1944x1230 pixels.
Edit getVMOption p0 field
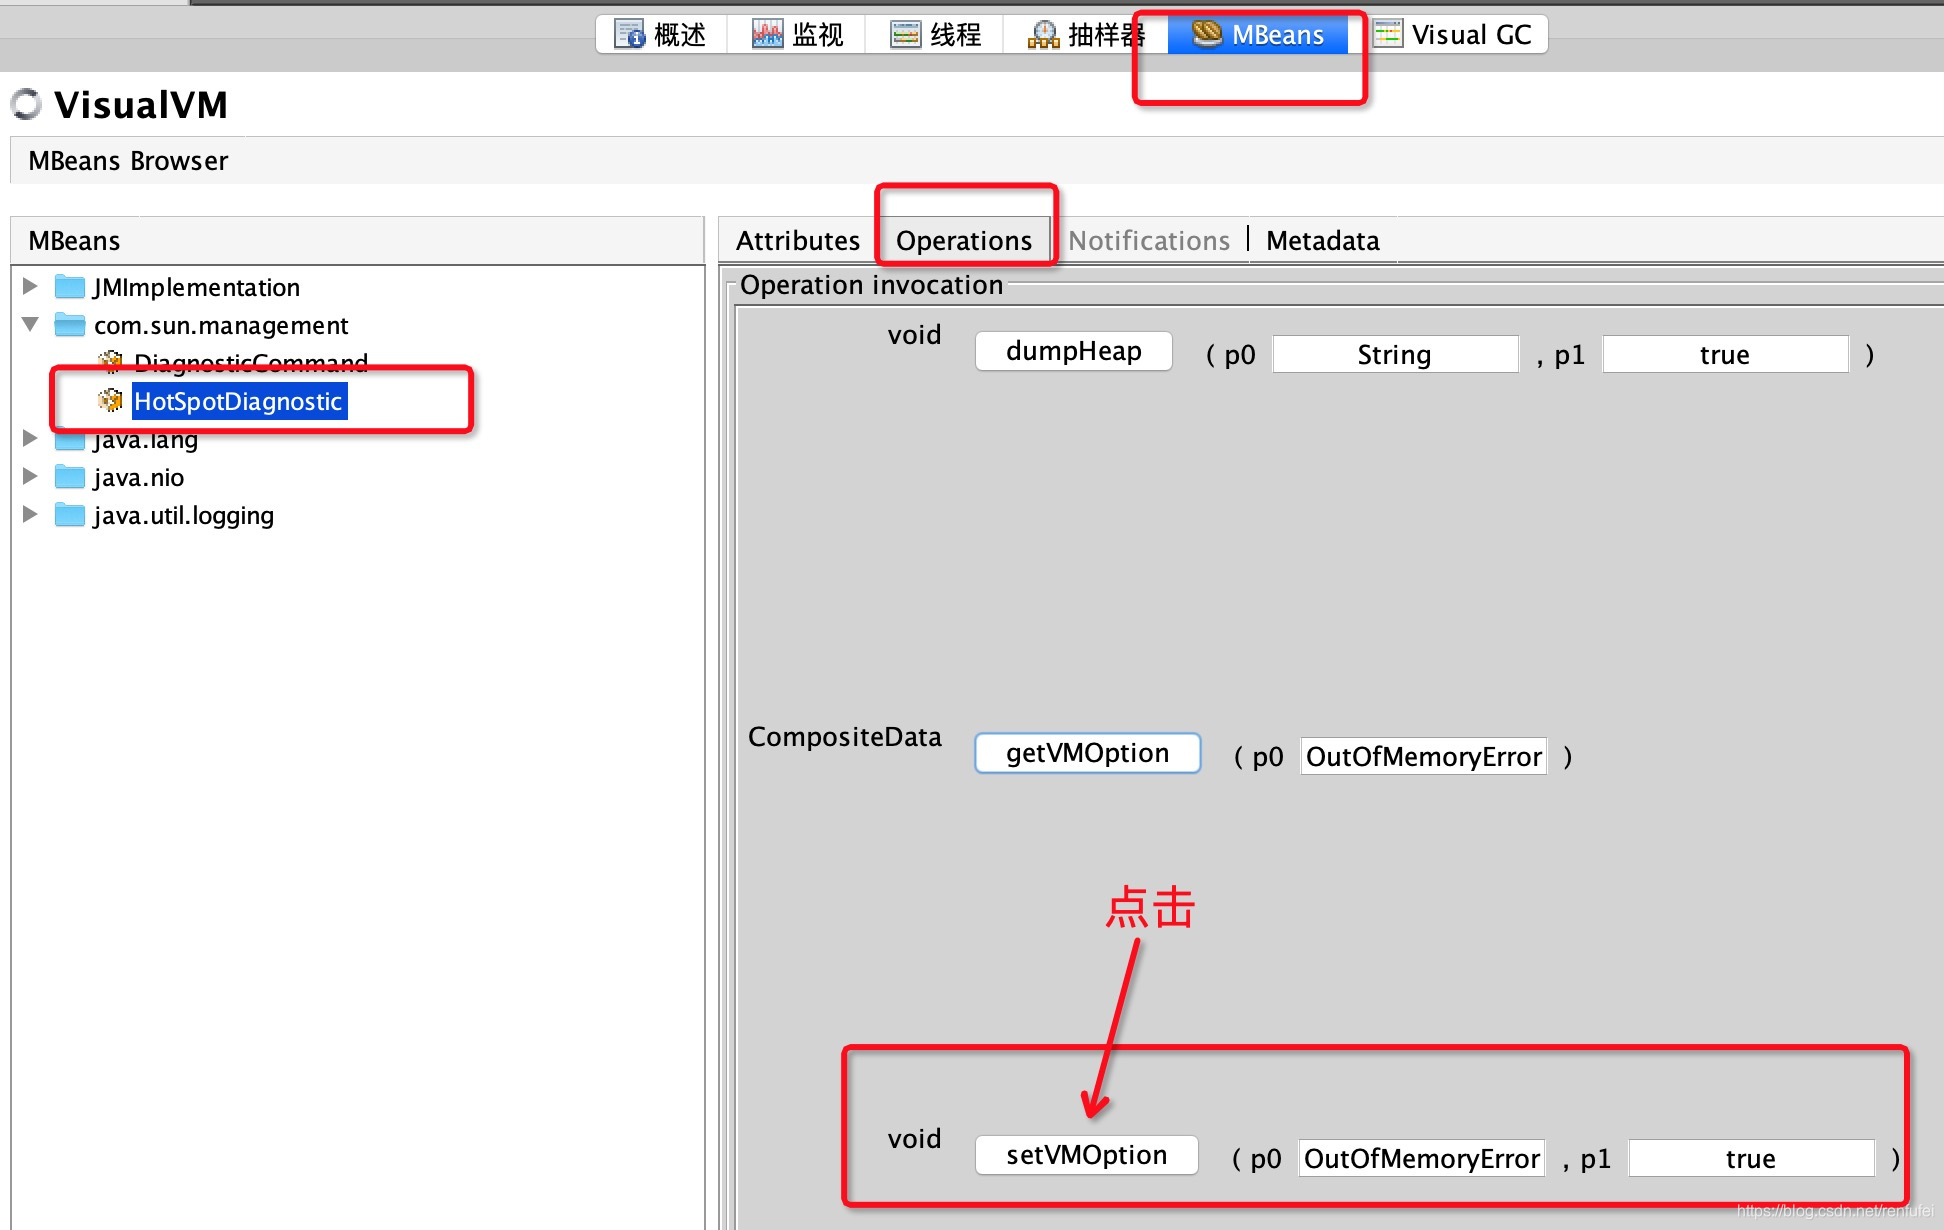1423,757
